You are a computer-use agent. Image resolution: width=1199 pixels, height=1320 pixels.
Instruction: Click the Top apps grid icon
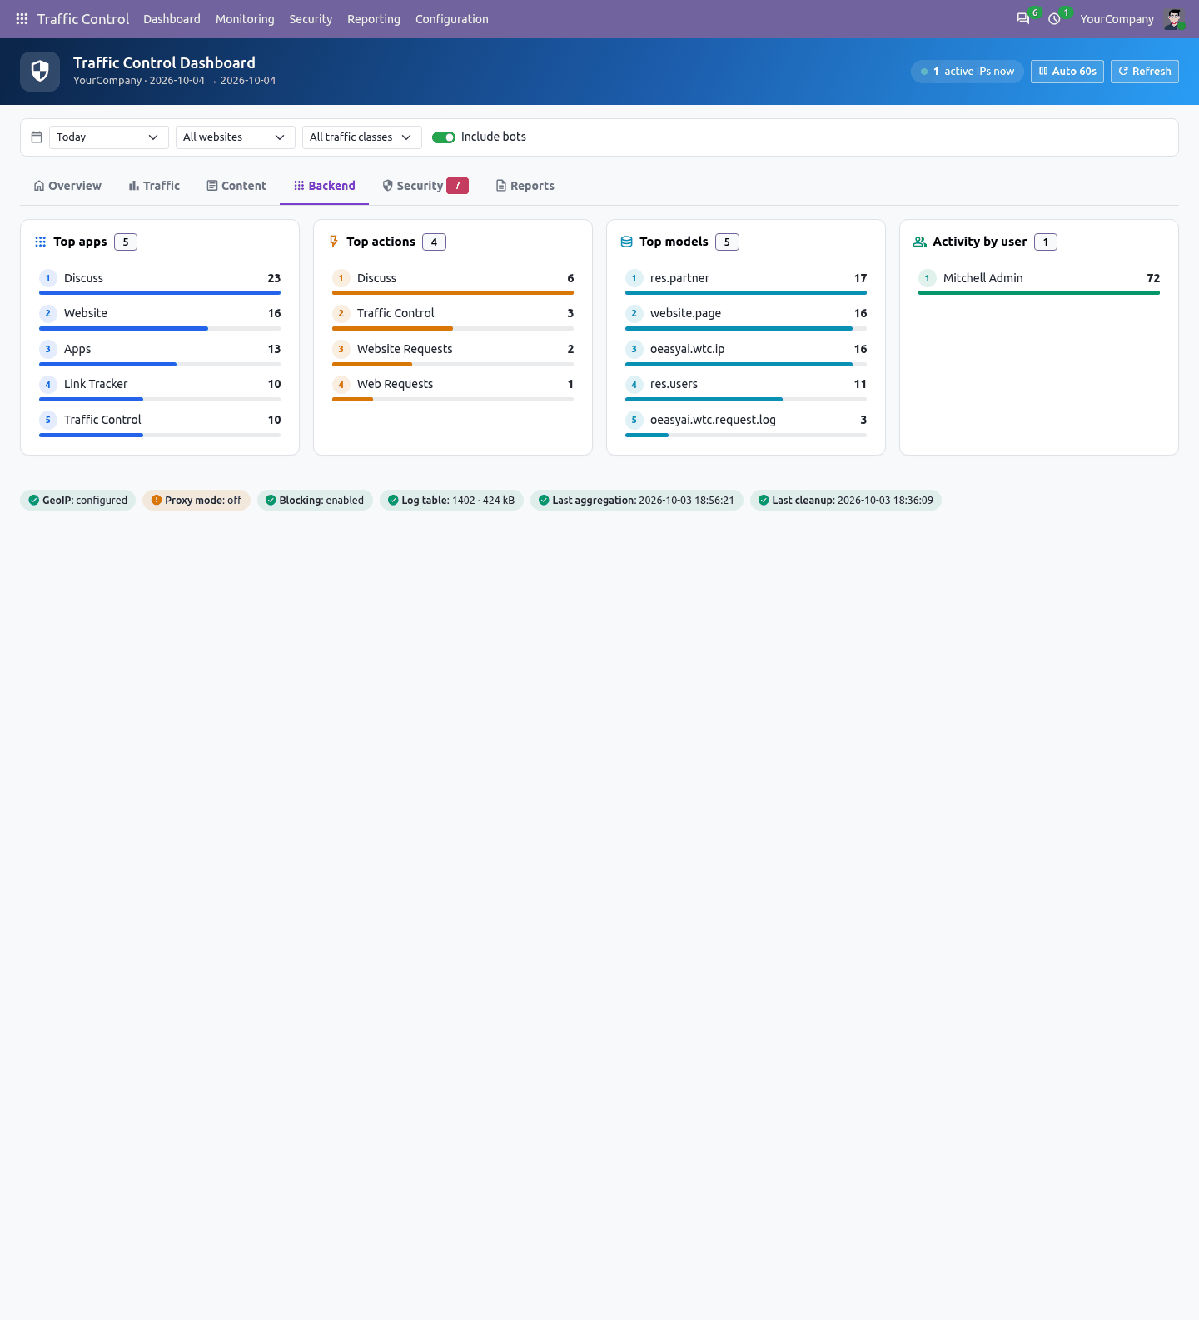tap(40, 242)
